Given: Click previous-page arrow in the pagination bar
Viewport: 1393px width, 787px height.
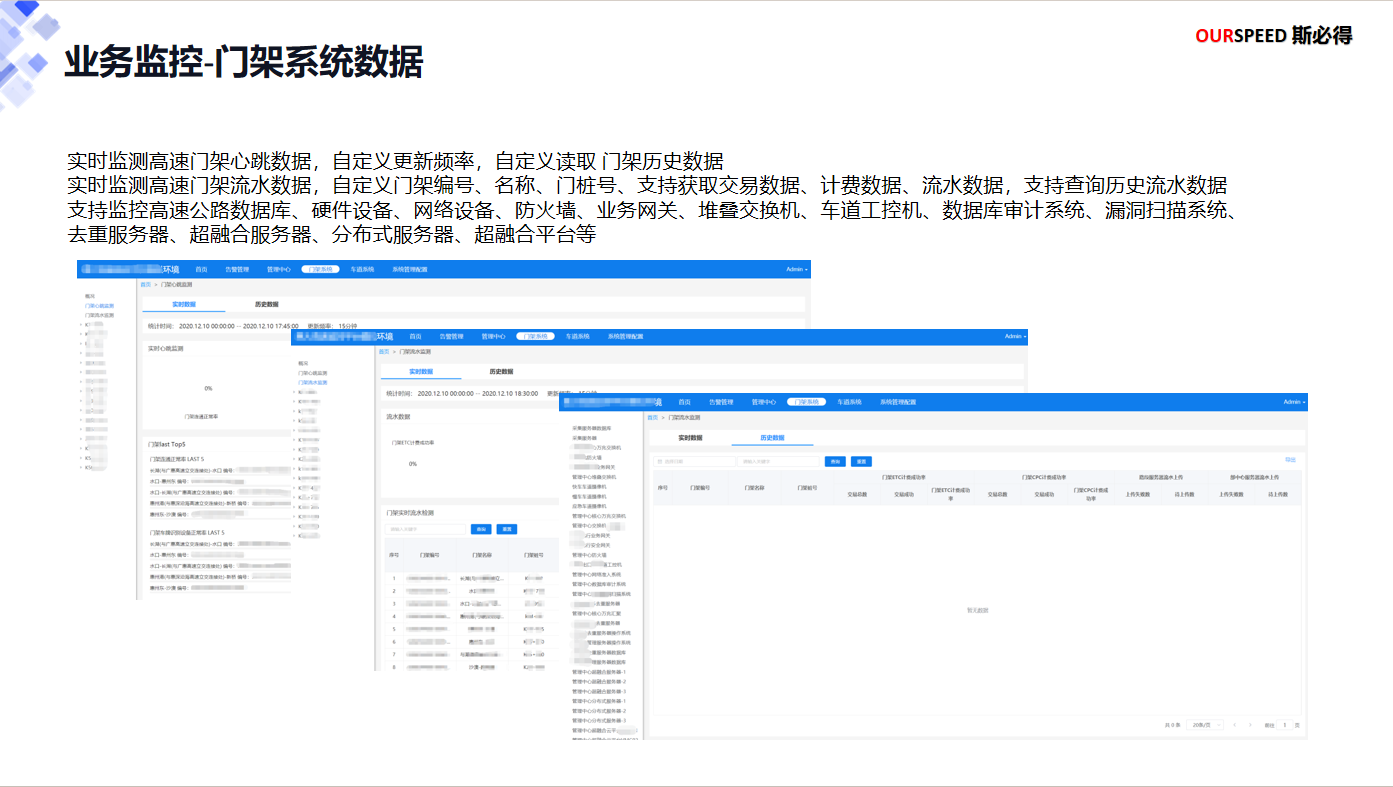Looking at the screenshot, I should tap(1234, 724).
